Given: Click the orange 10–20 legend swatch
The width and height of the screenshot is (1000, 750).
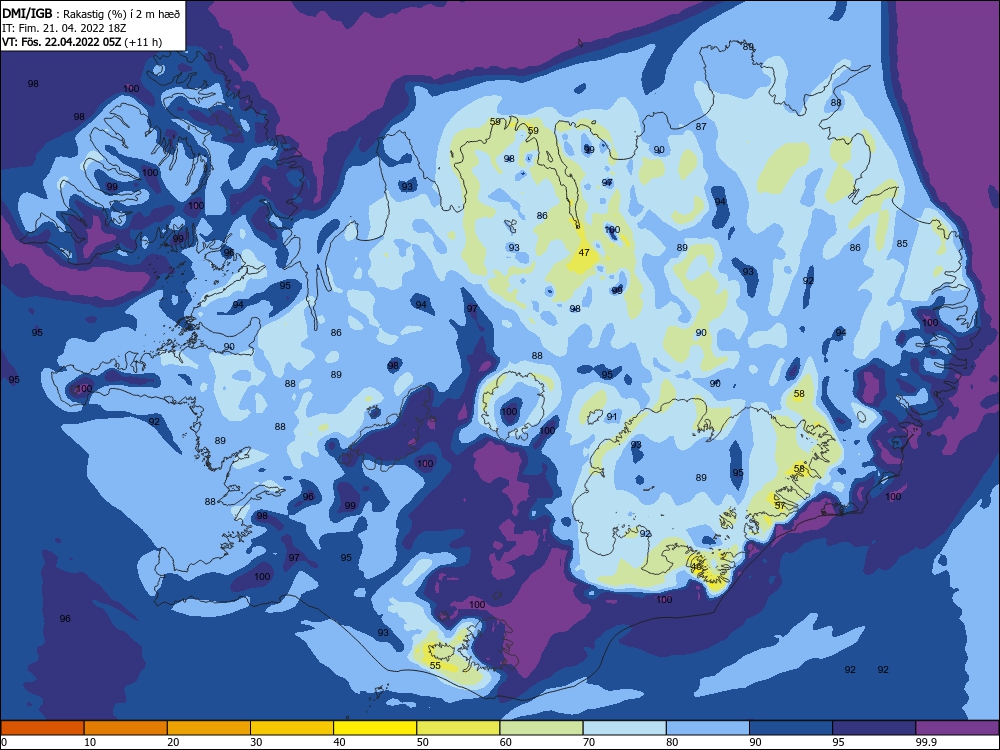Looking at the screenshot, I should [126, 728].
